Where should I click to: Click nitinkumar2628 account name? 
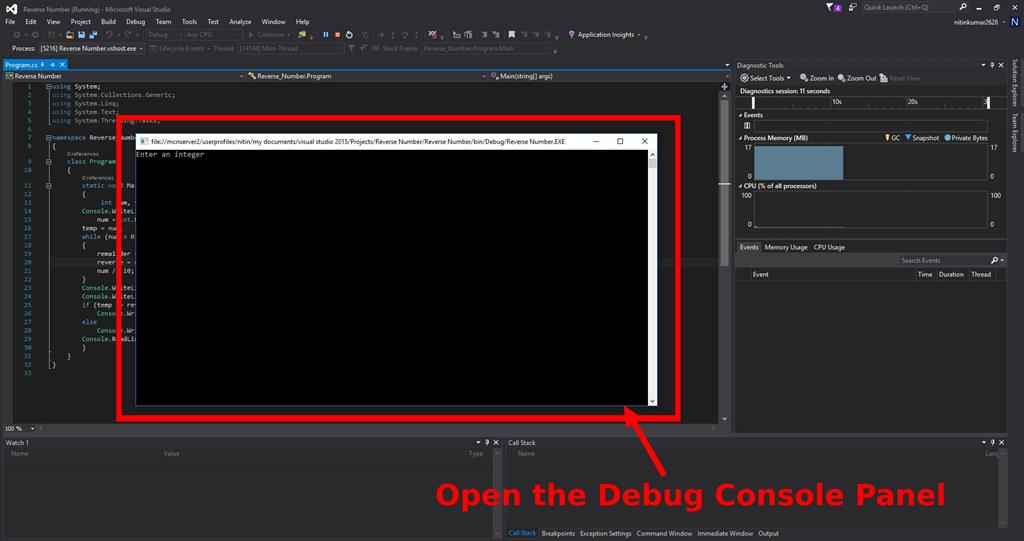click(976, 22)
